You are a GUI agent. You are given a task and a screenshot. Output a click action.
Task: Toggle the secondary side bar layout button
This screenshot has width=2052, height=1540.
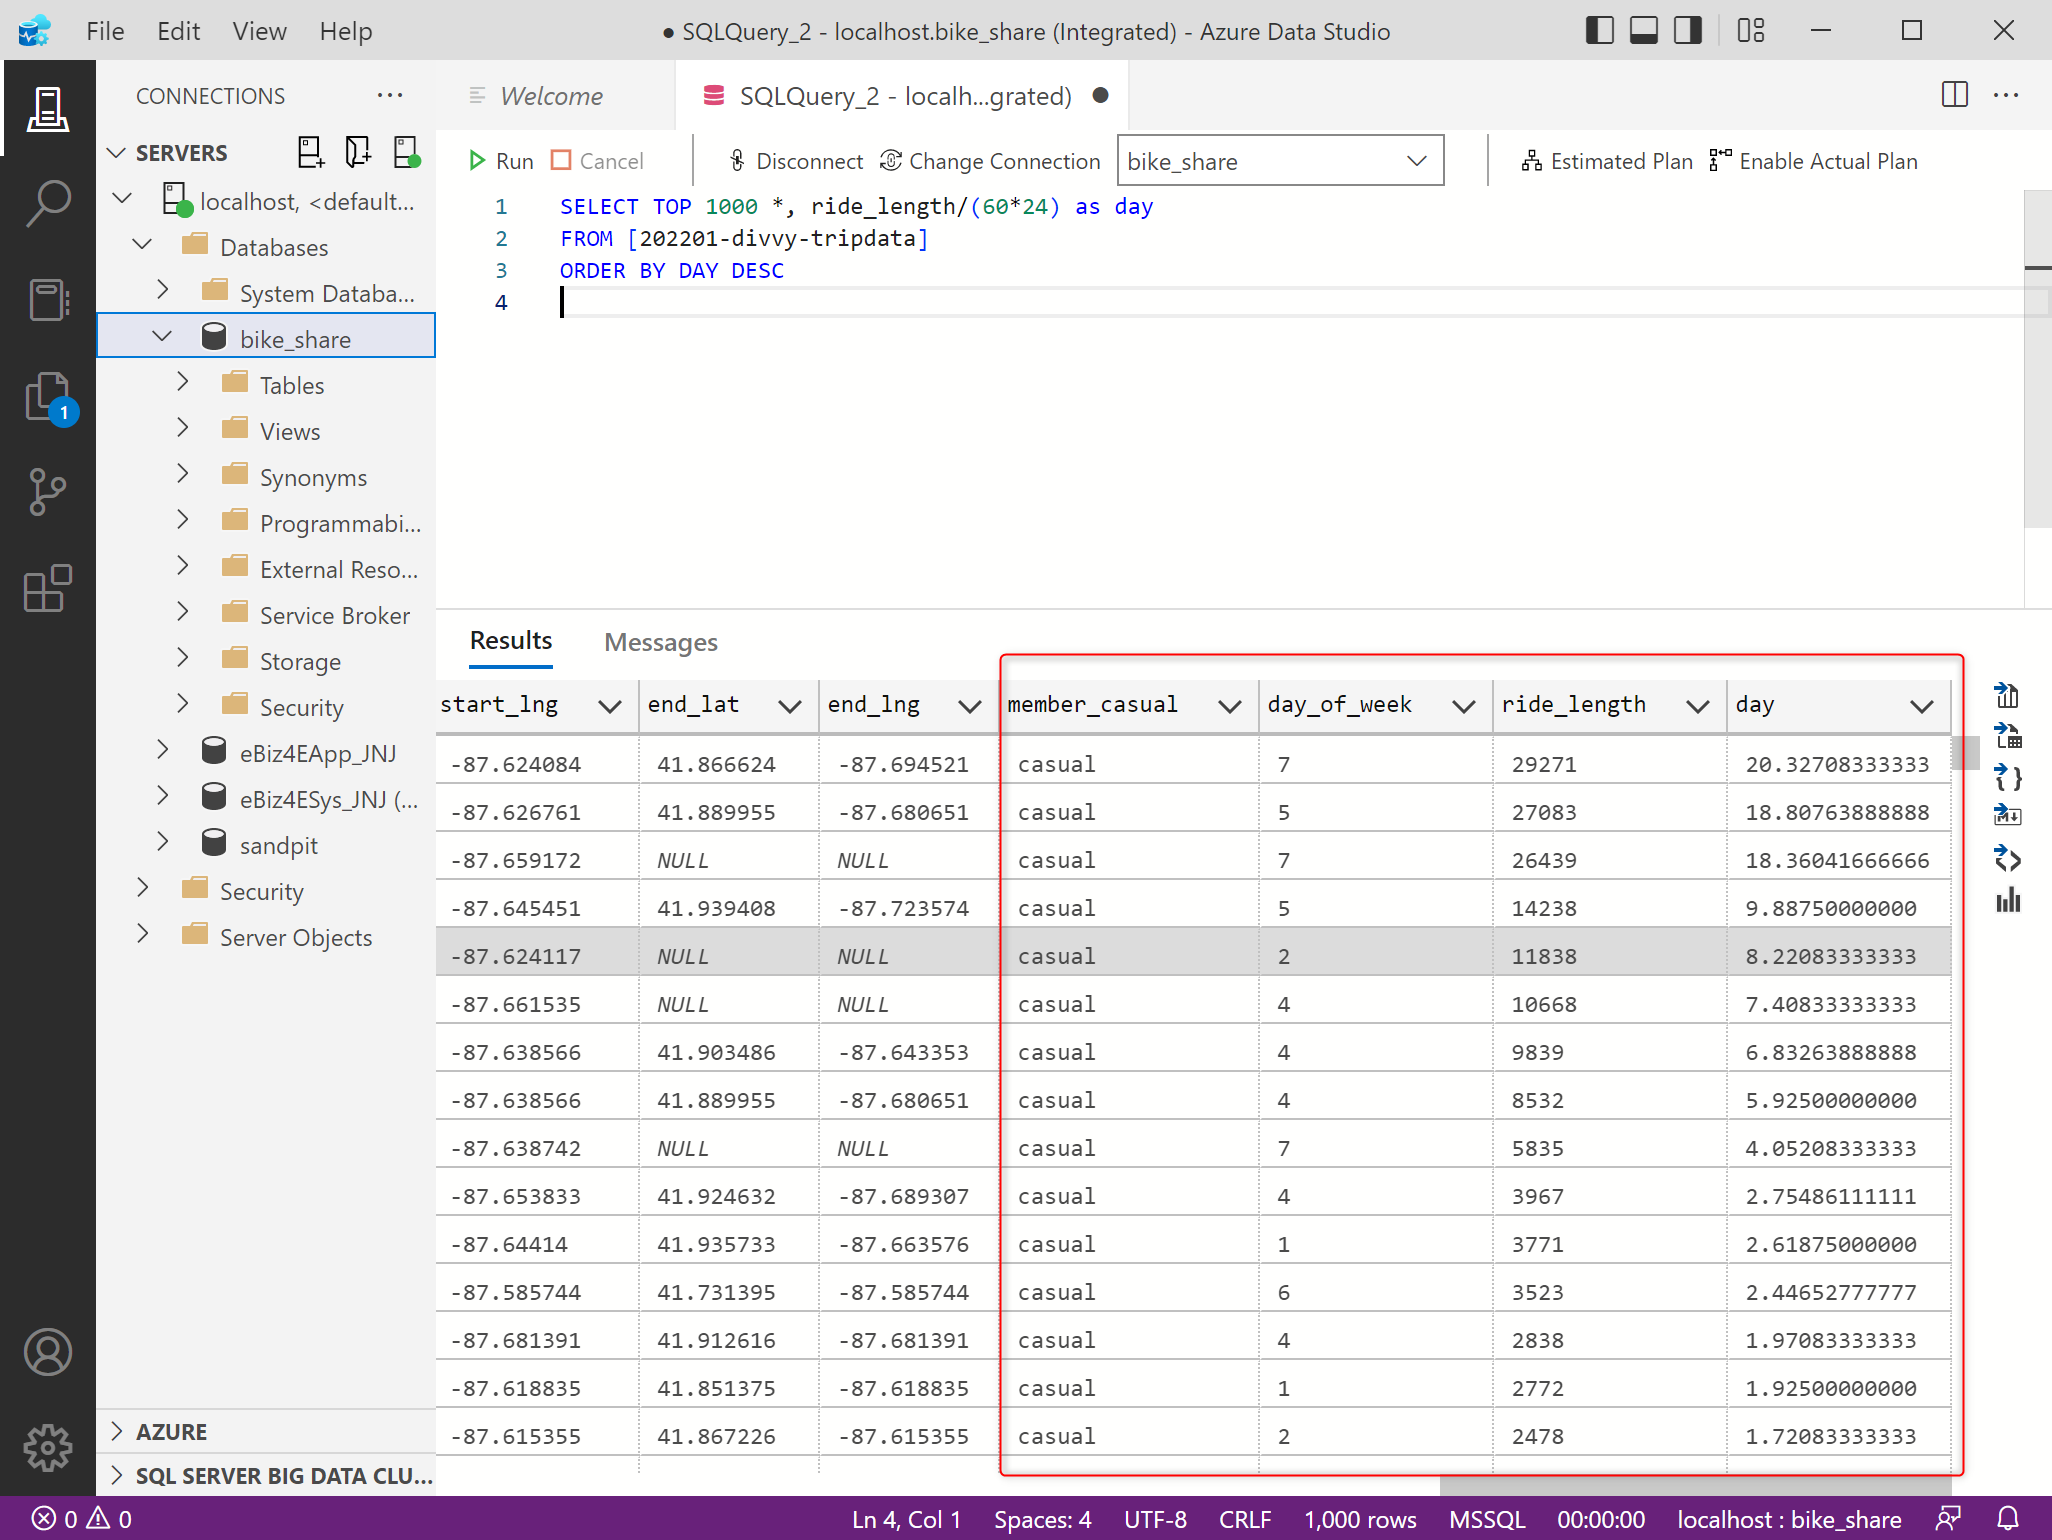tap(1687, 31)
